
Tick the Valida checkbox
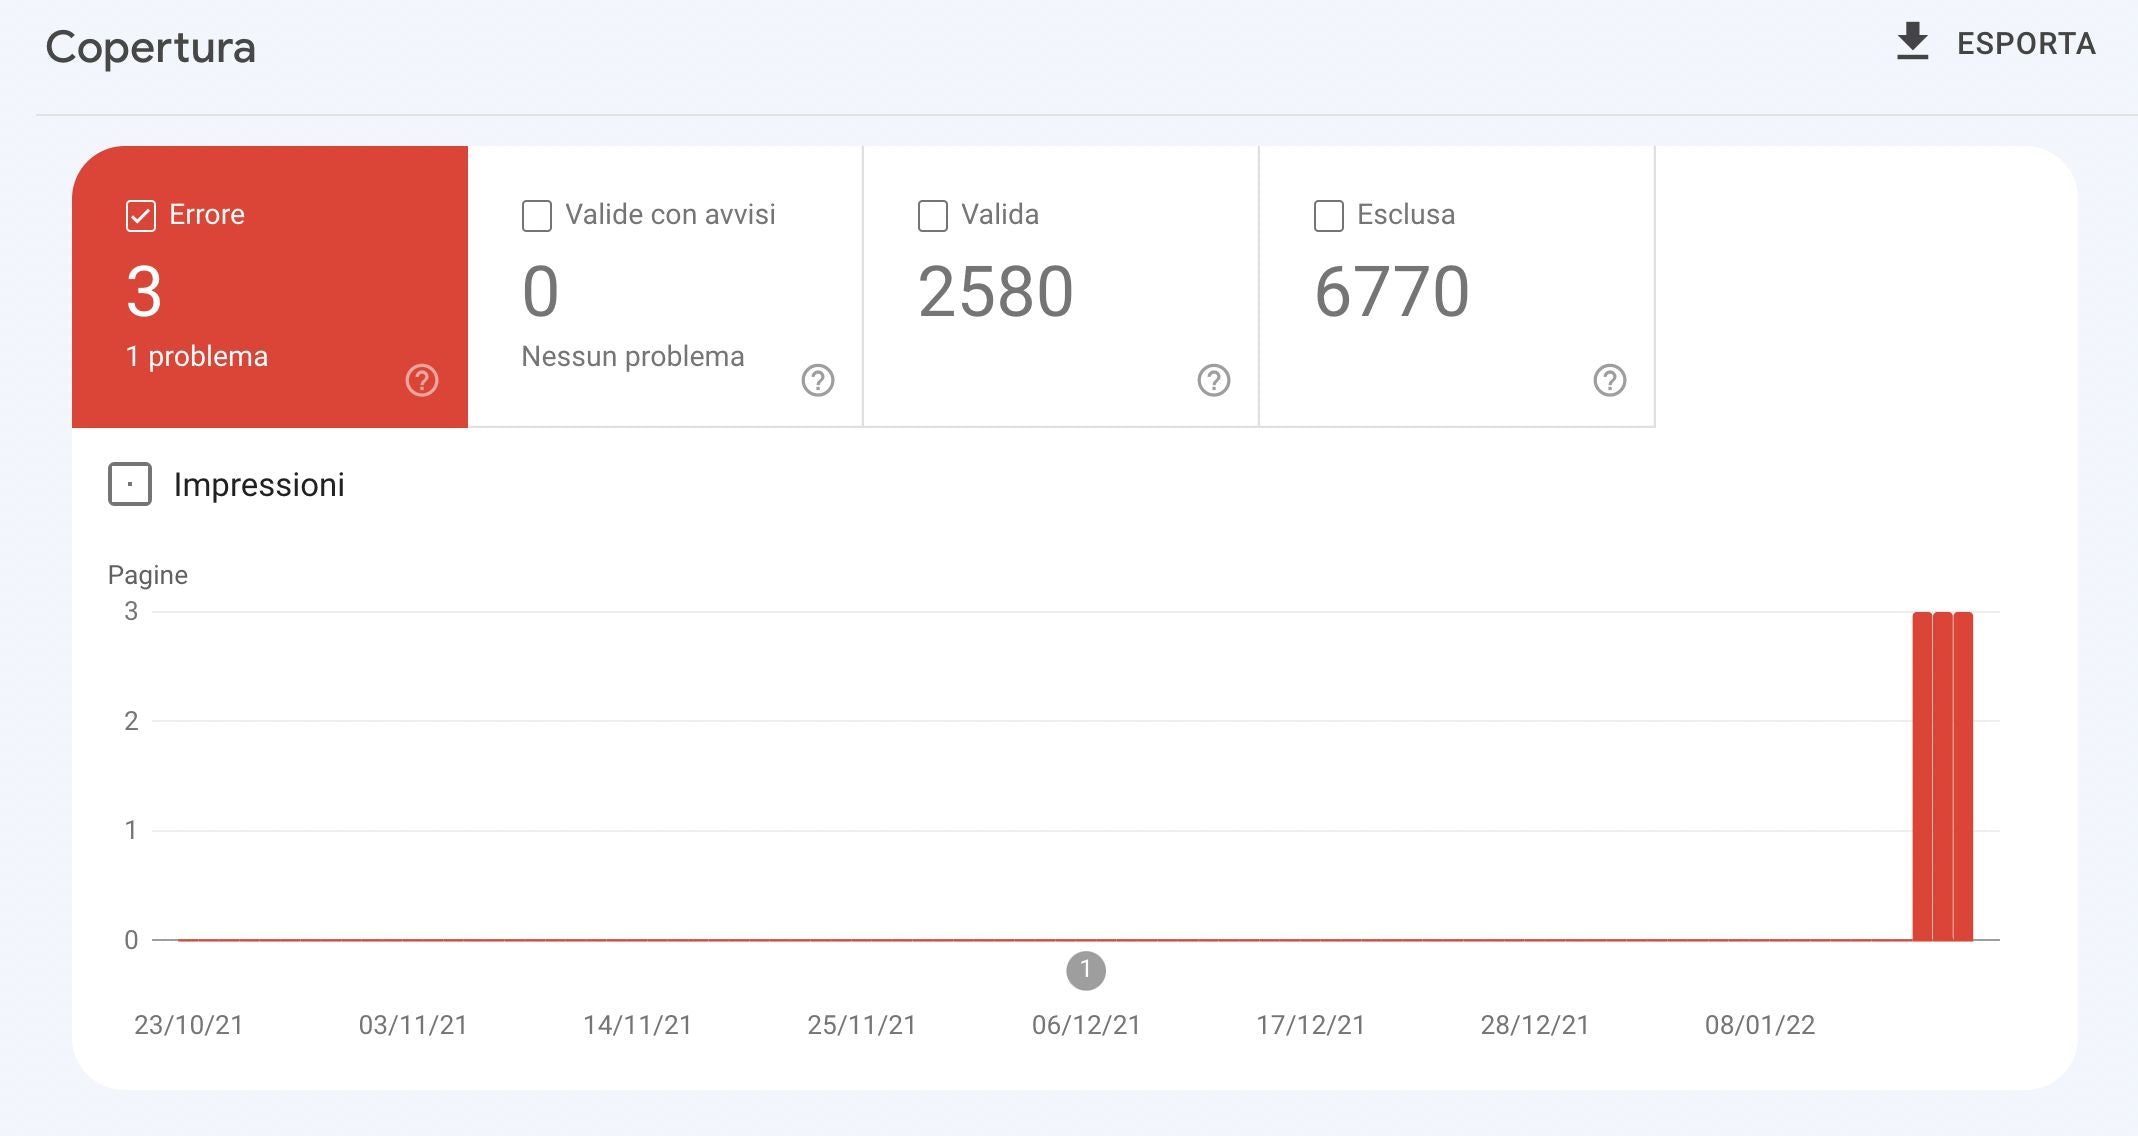click(933, 216)
